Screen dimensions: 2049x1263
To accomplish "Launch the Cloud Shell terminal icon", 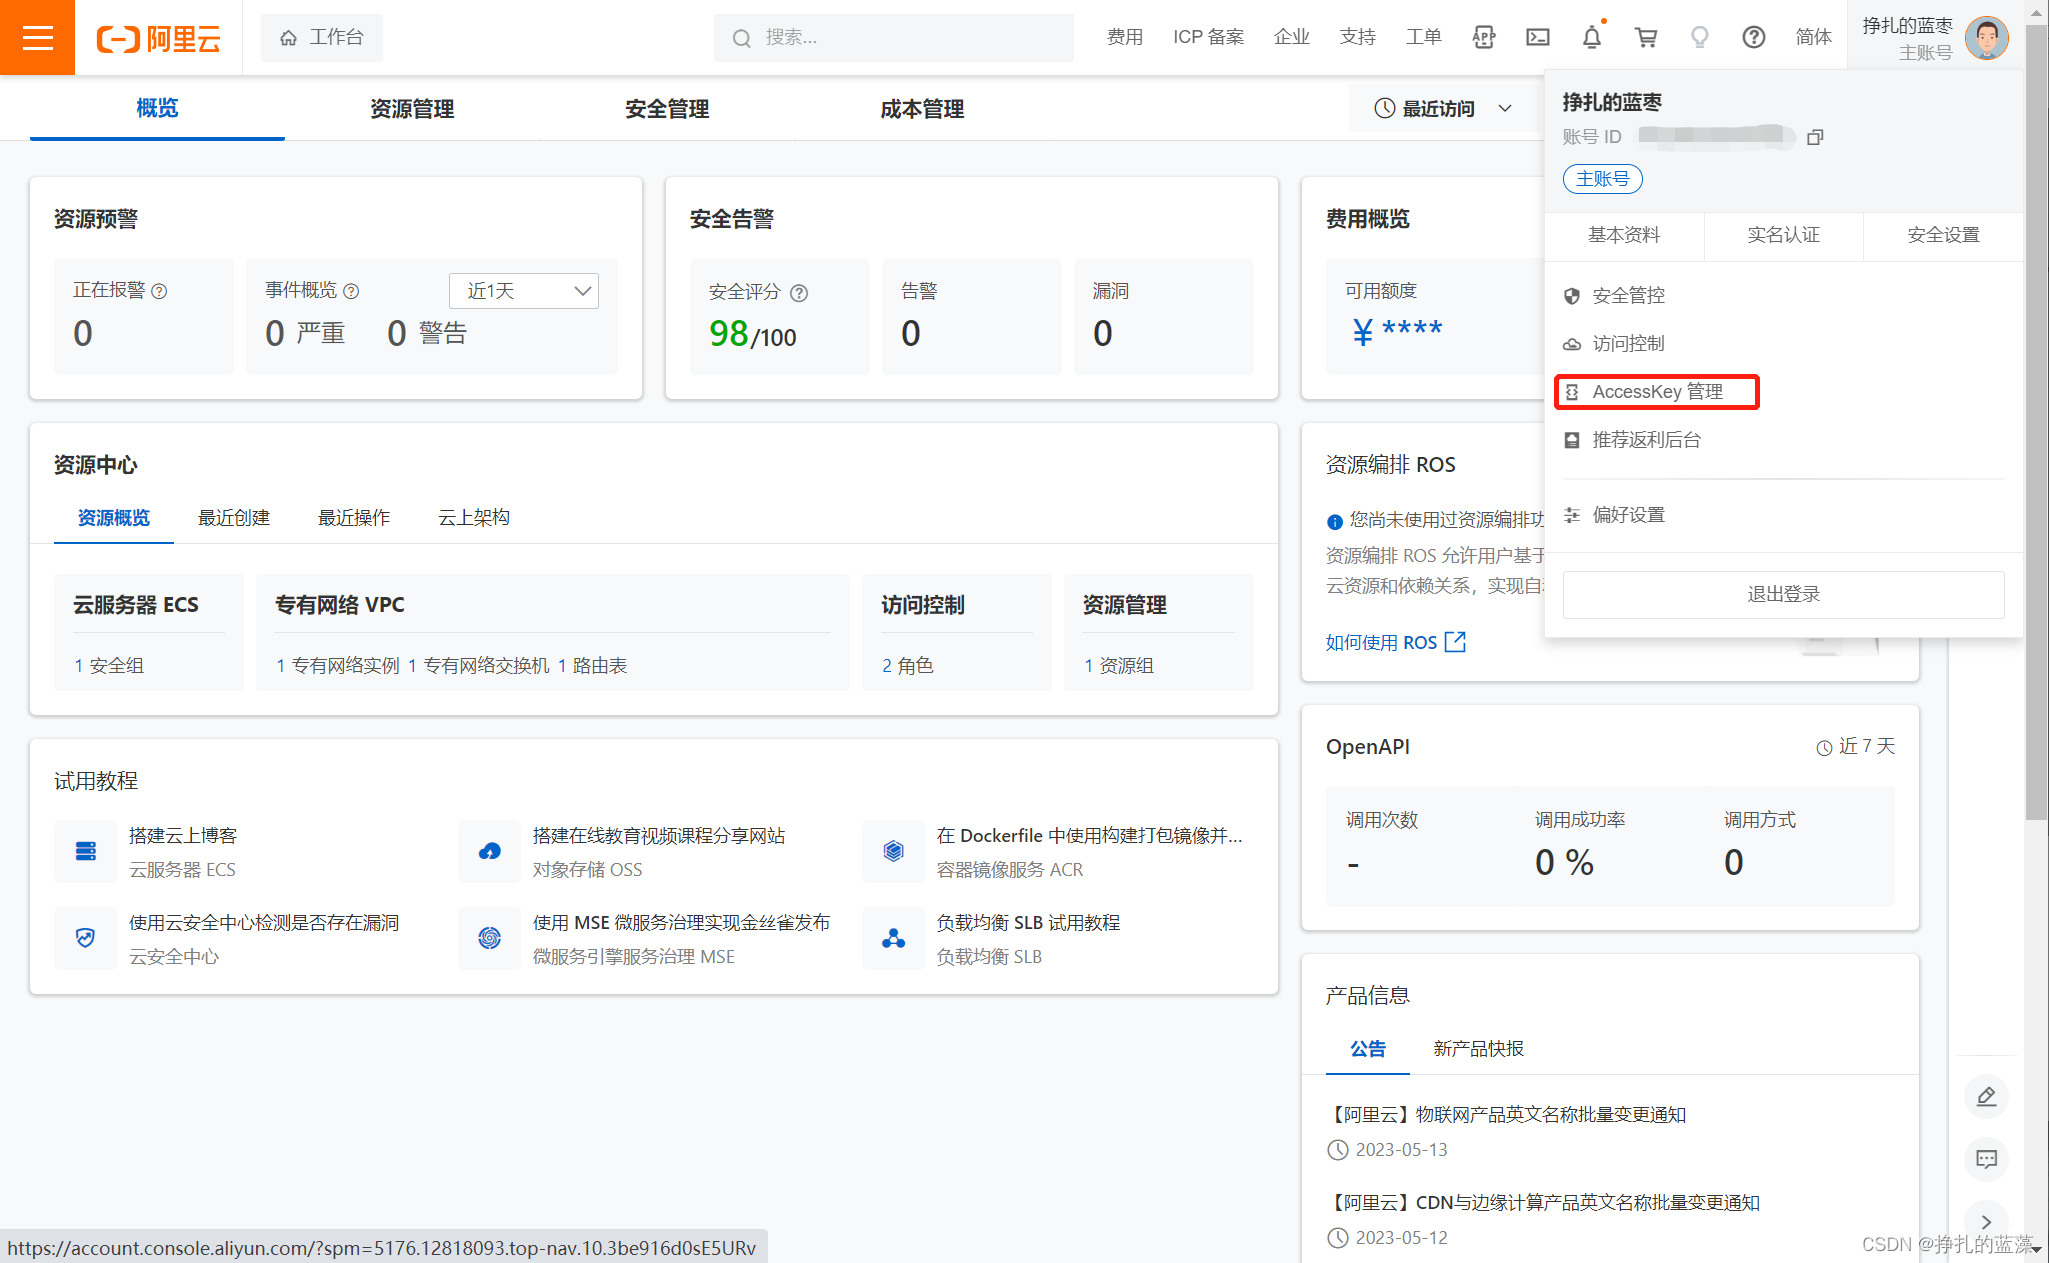I will pos(1538,37).
